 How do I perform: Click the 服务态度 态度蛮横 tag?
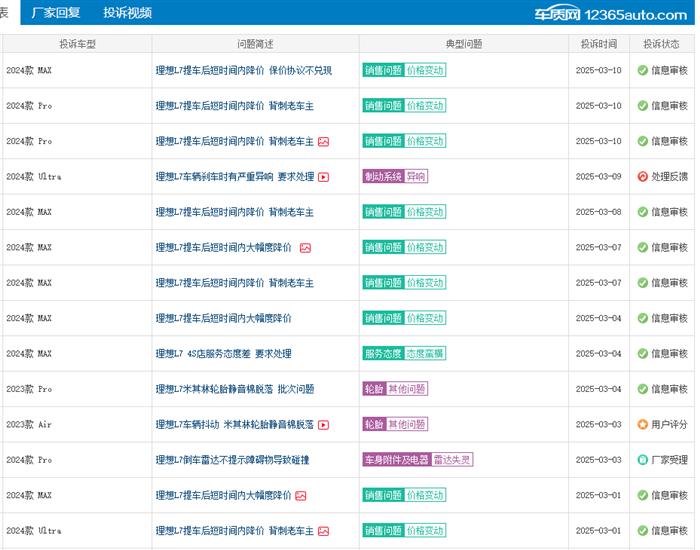[x=404, y=354]
